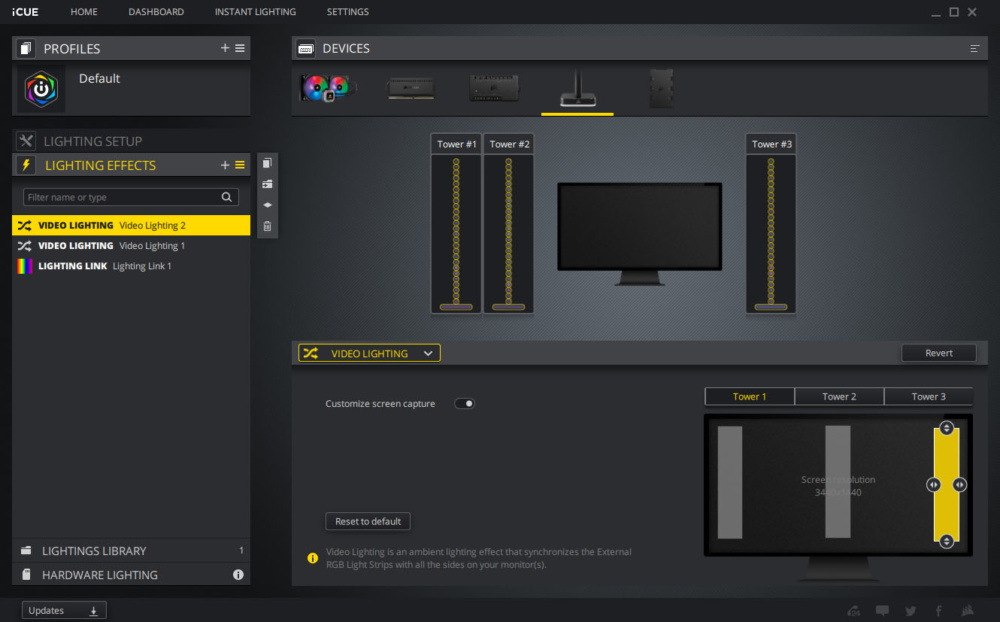
Task: Switch to the Tower 3 tab
Action: click(929, 396)
